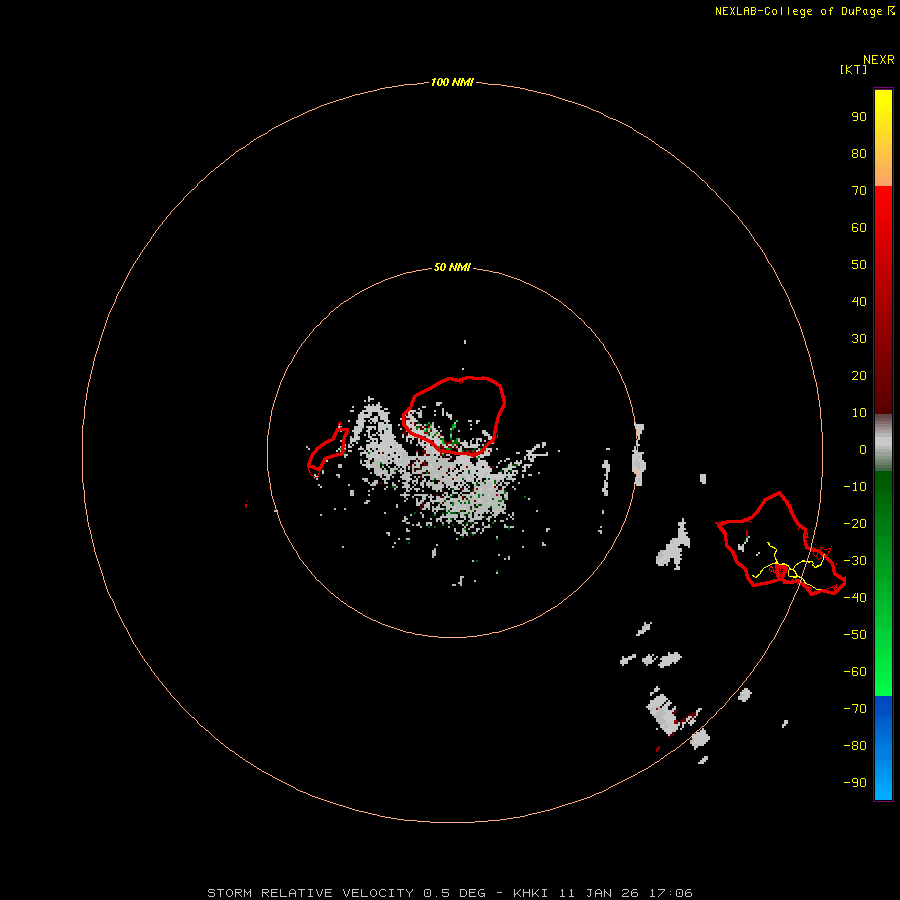Click the -30 value on the velocity scale
This screenshot has width=900, height=900.
coord(855,561)
